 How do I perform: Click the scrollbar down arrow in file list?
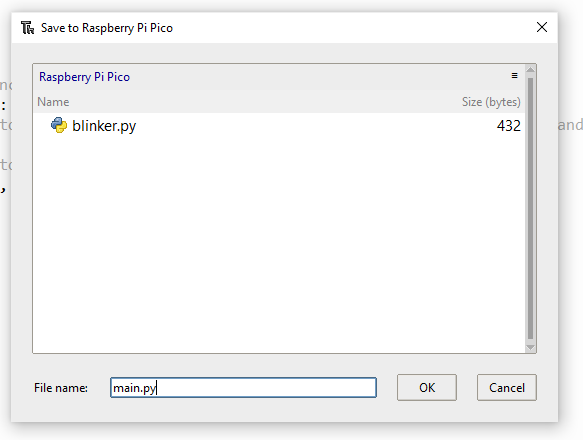click(x=531, y=348)
